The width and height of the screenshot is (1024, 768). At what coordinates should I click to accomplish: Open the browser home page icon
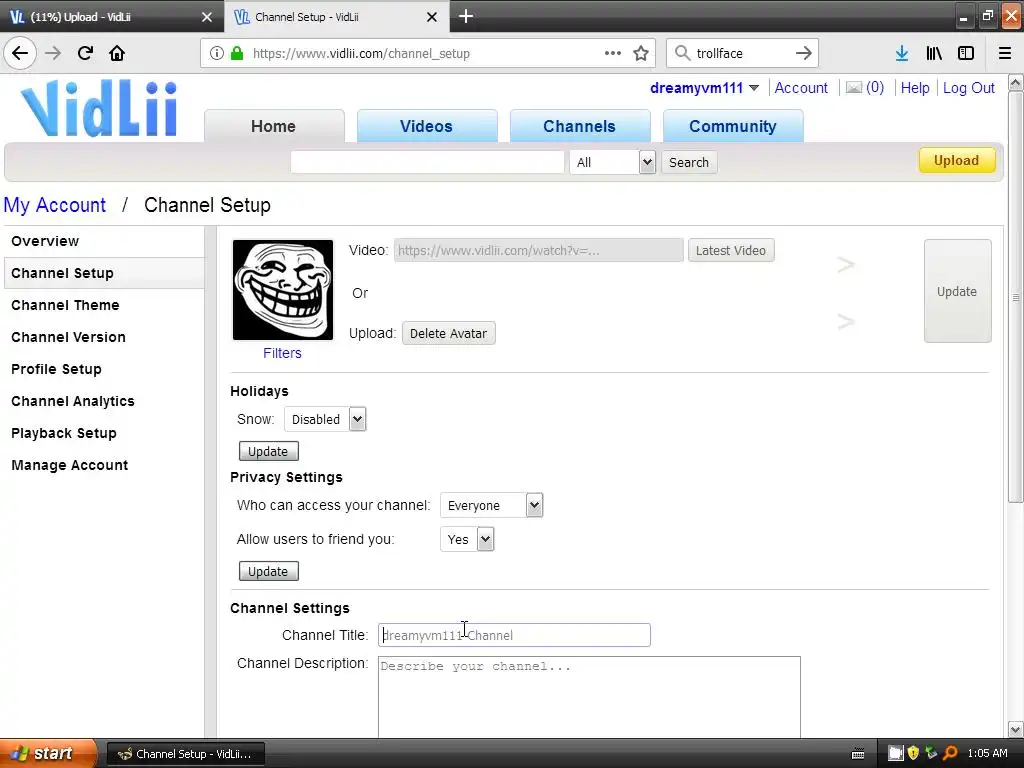[117, 53]
